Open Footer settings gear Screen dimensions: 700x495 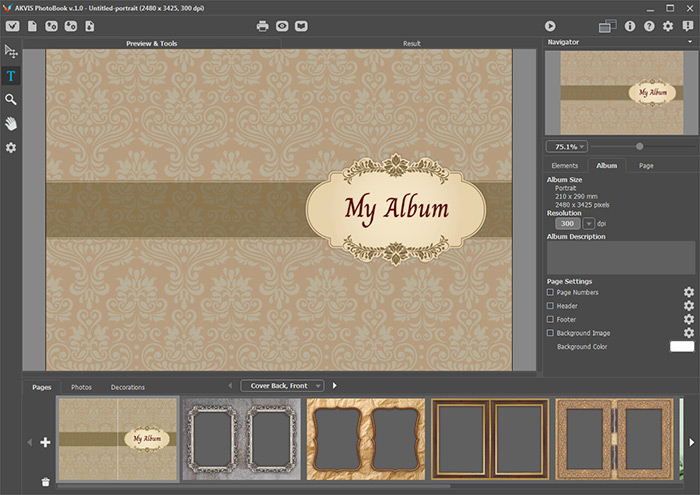click(x=689, y=319)
